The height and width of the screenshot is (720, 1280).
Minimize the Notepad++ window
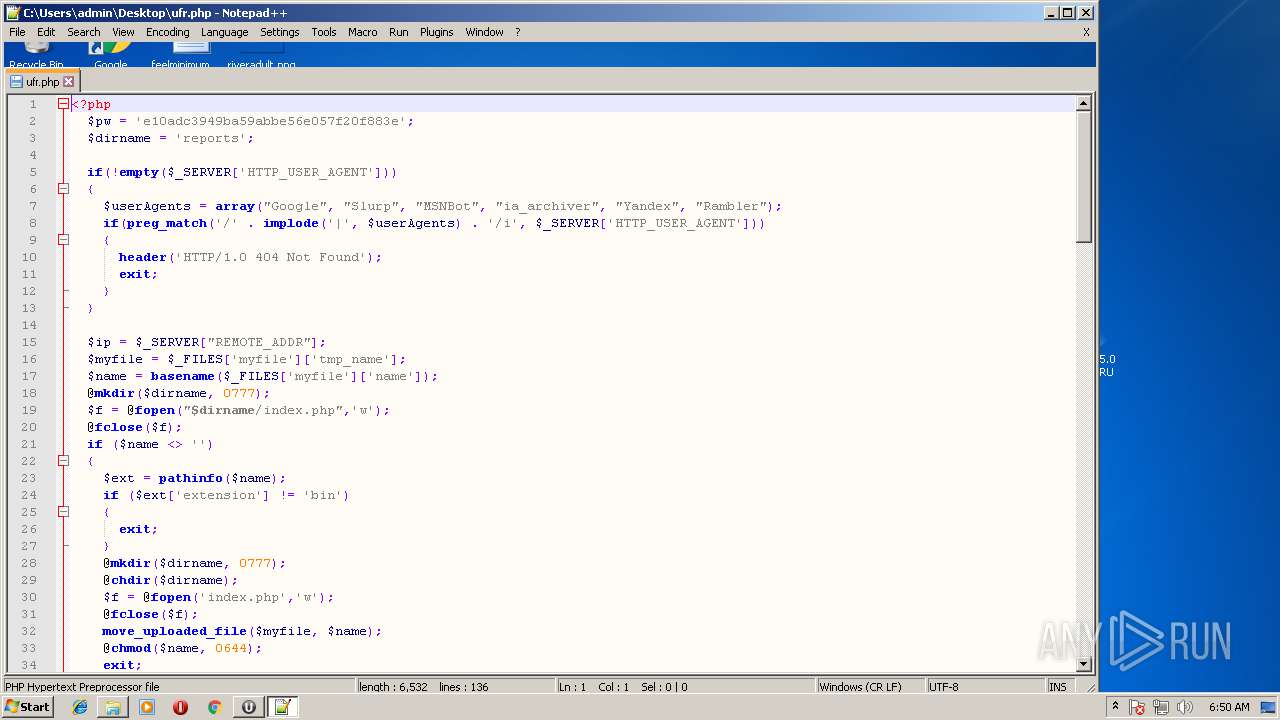tap(1051, 13)
